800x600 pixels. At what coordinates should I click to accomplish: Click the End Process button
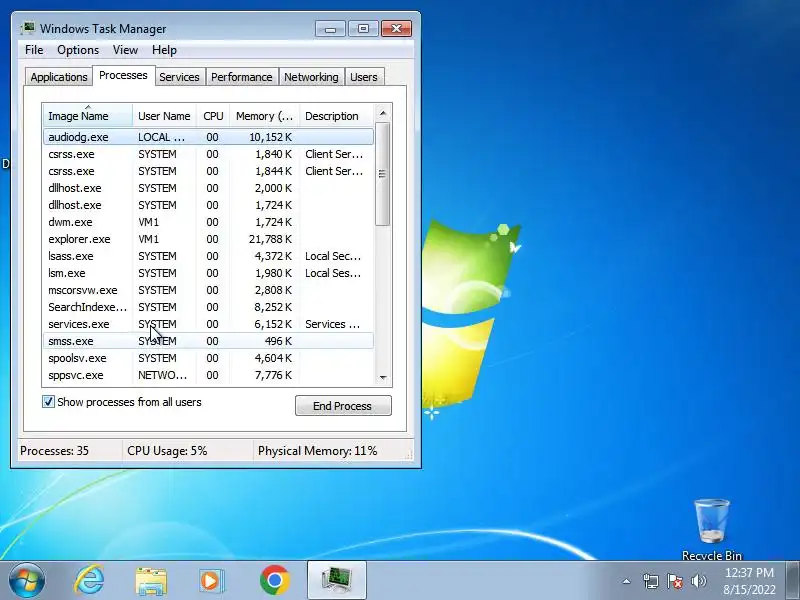click(343, 406)
